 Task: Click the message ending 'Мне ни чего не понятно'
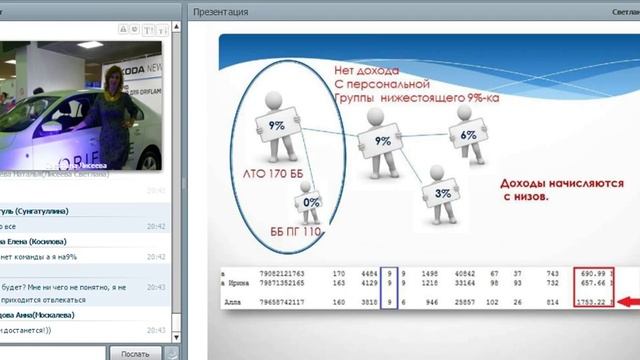pos(63,287)
